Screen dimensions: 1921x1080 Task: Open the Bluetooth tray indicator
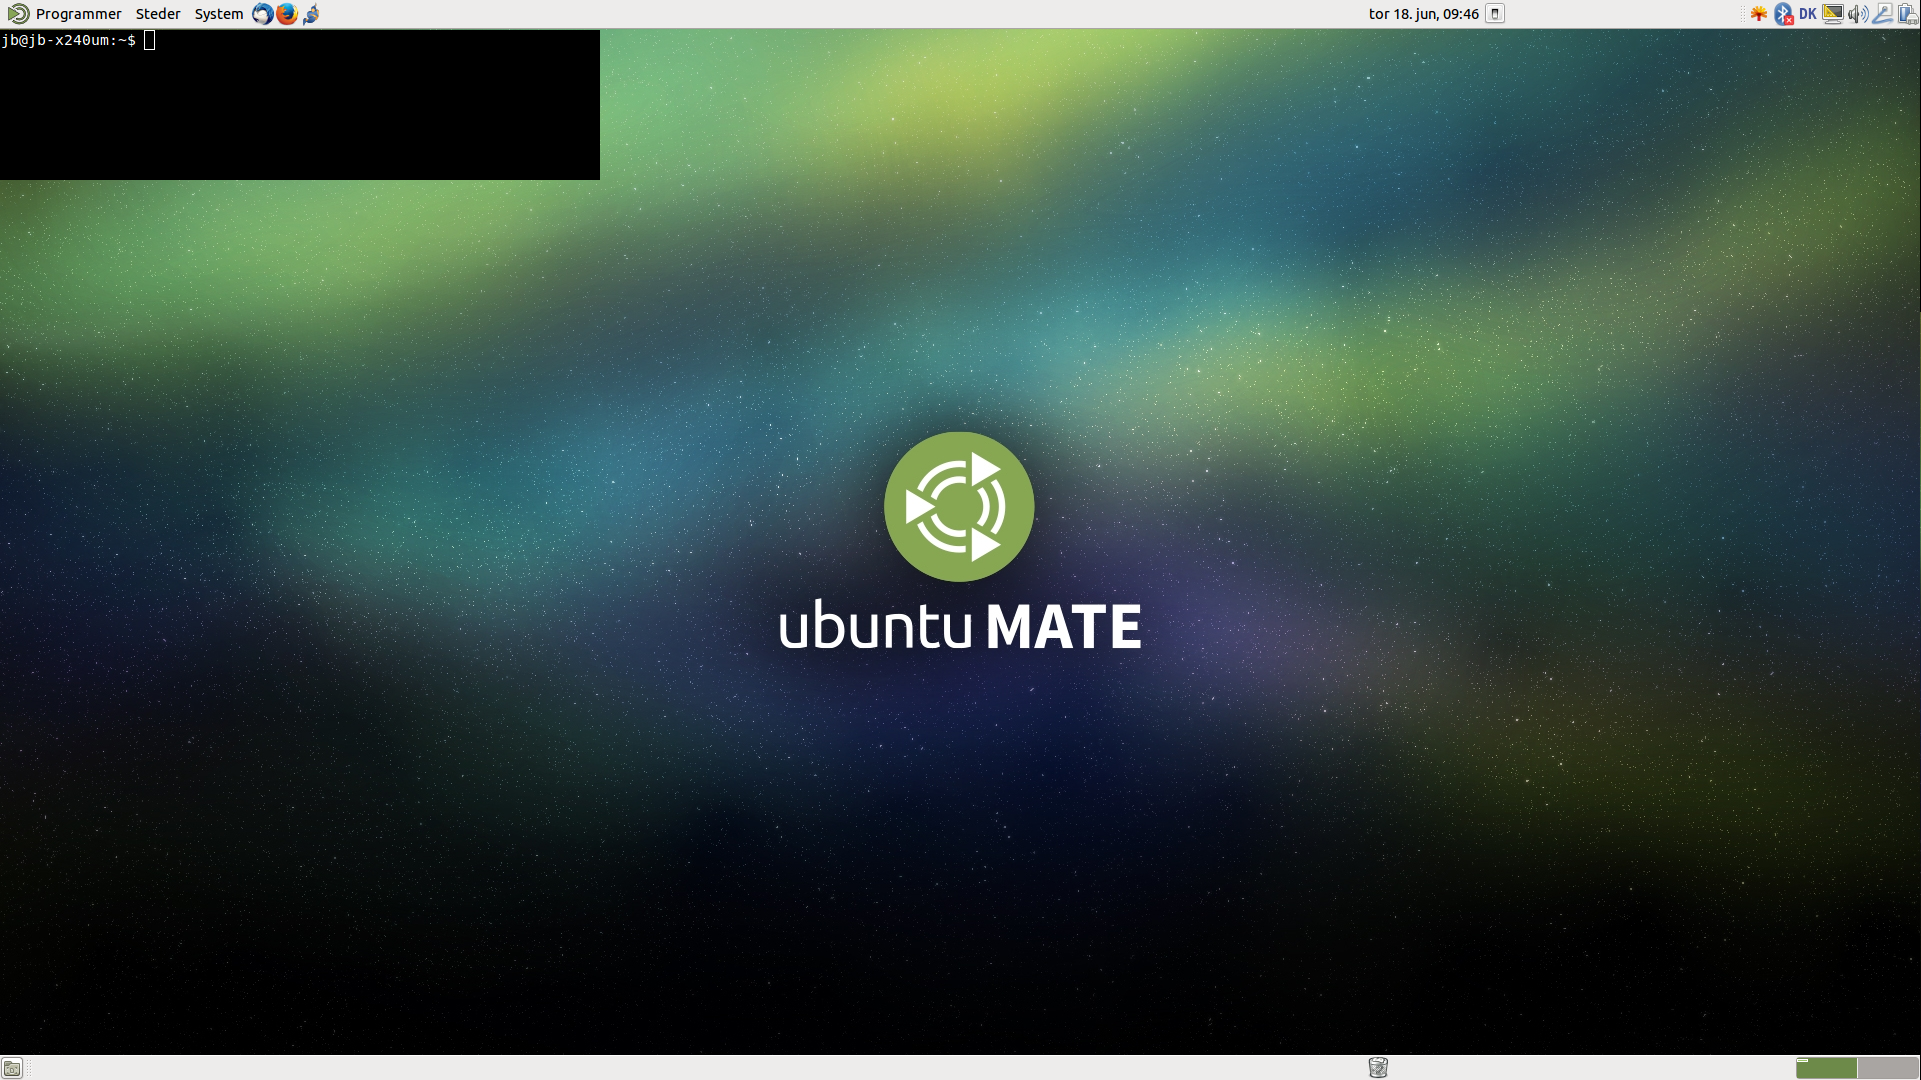1784,14
